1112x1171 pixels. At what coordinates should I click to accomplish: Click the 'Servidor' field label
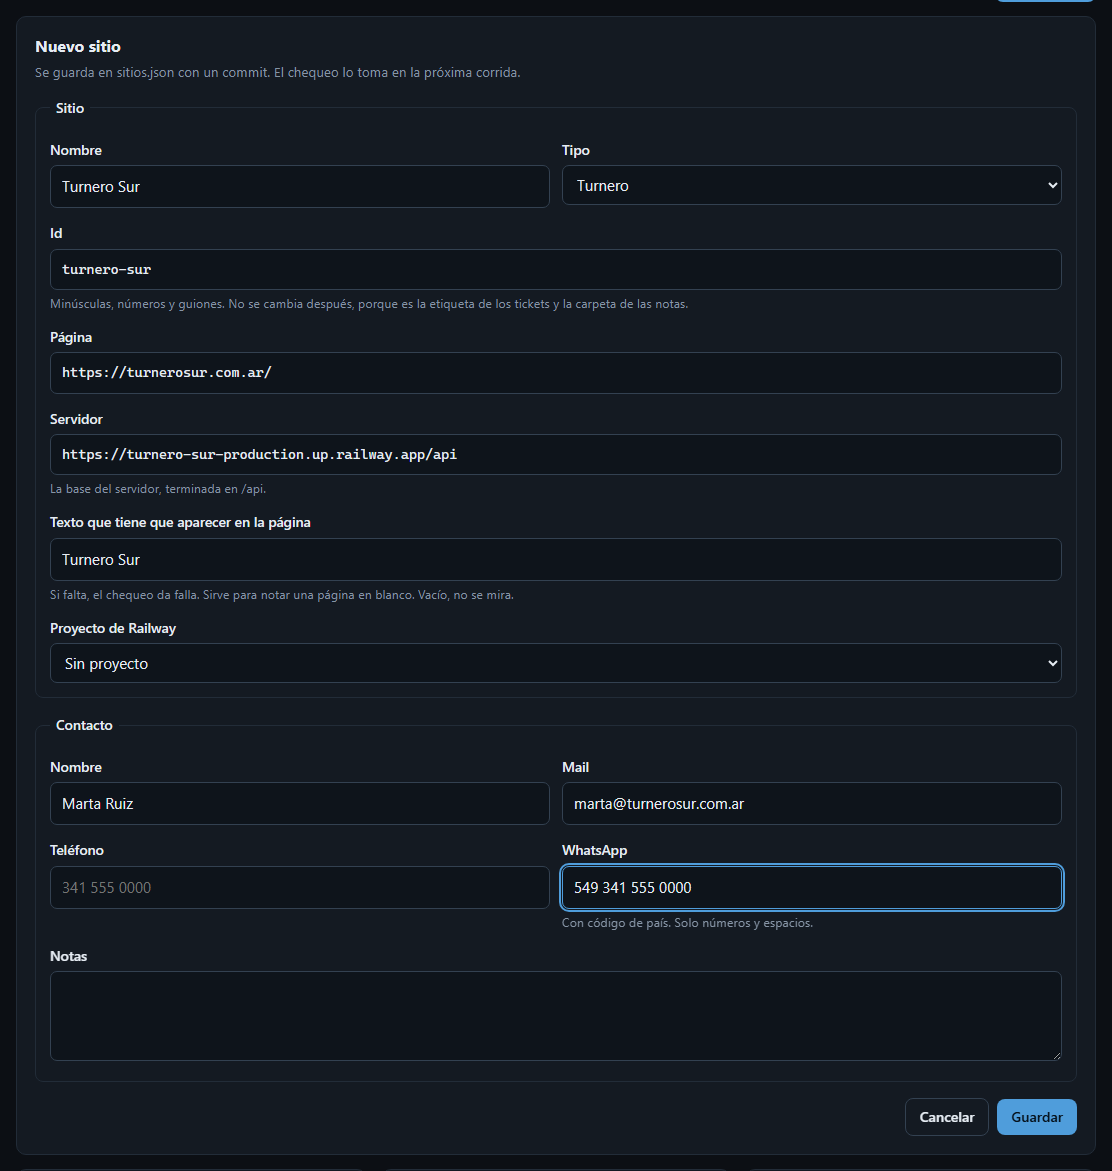[x=76, y=419]
